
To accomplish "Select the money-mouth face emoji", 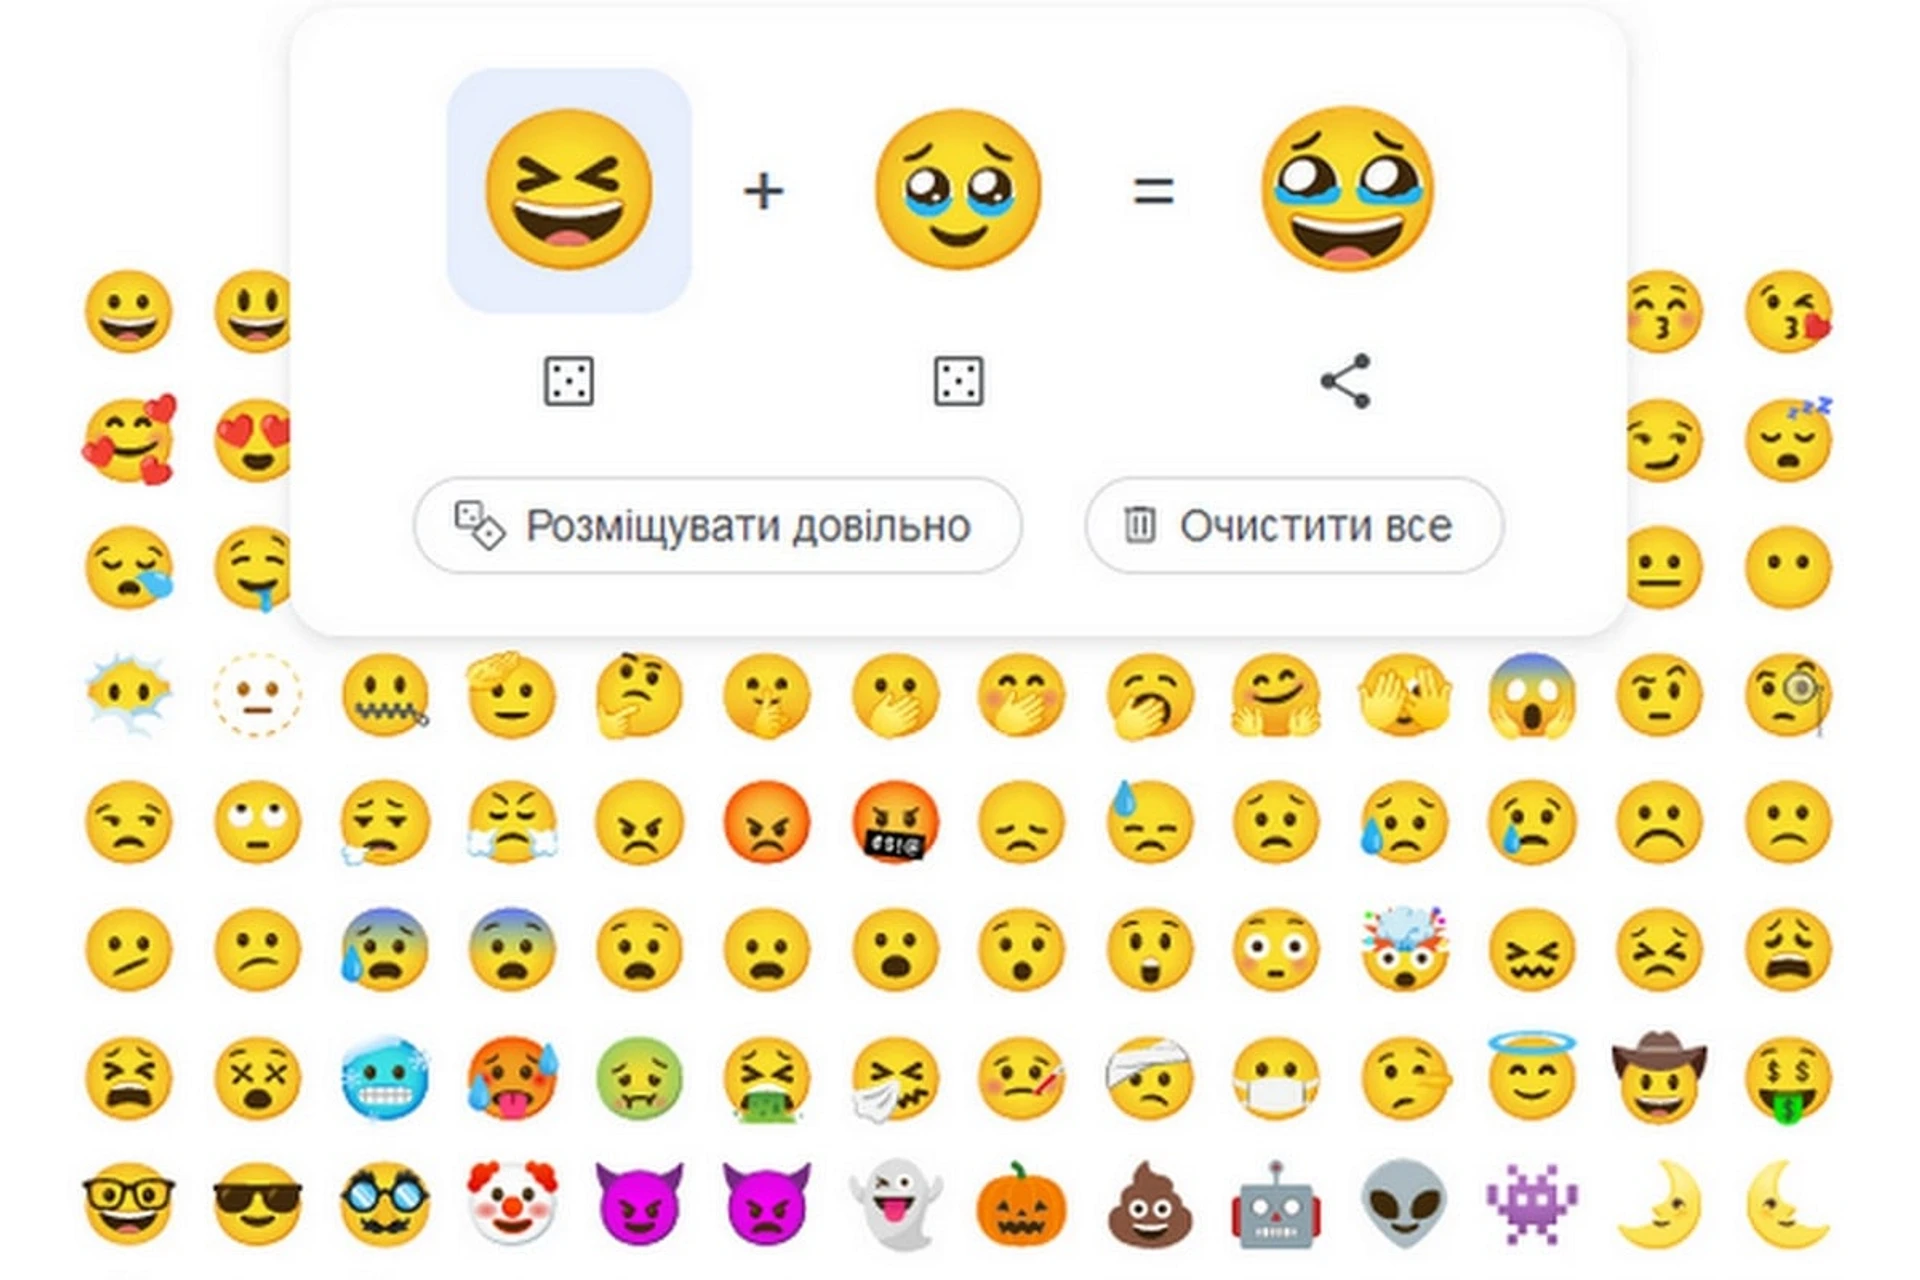I will (x=1788, y=1078).
